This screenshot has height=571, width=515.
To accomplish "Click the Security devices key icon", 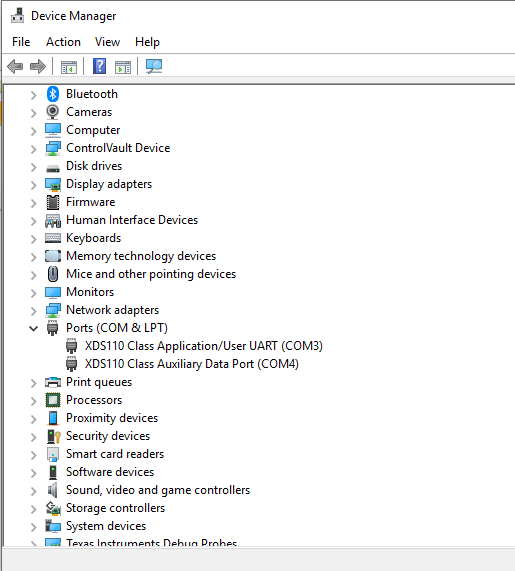I will (x=54, y=436).
